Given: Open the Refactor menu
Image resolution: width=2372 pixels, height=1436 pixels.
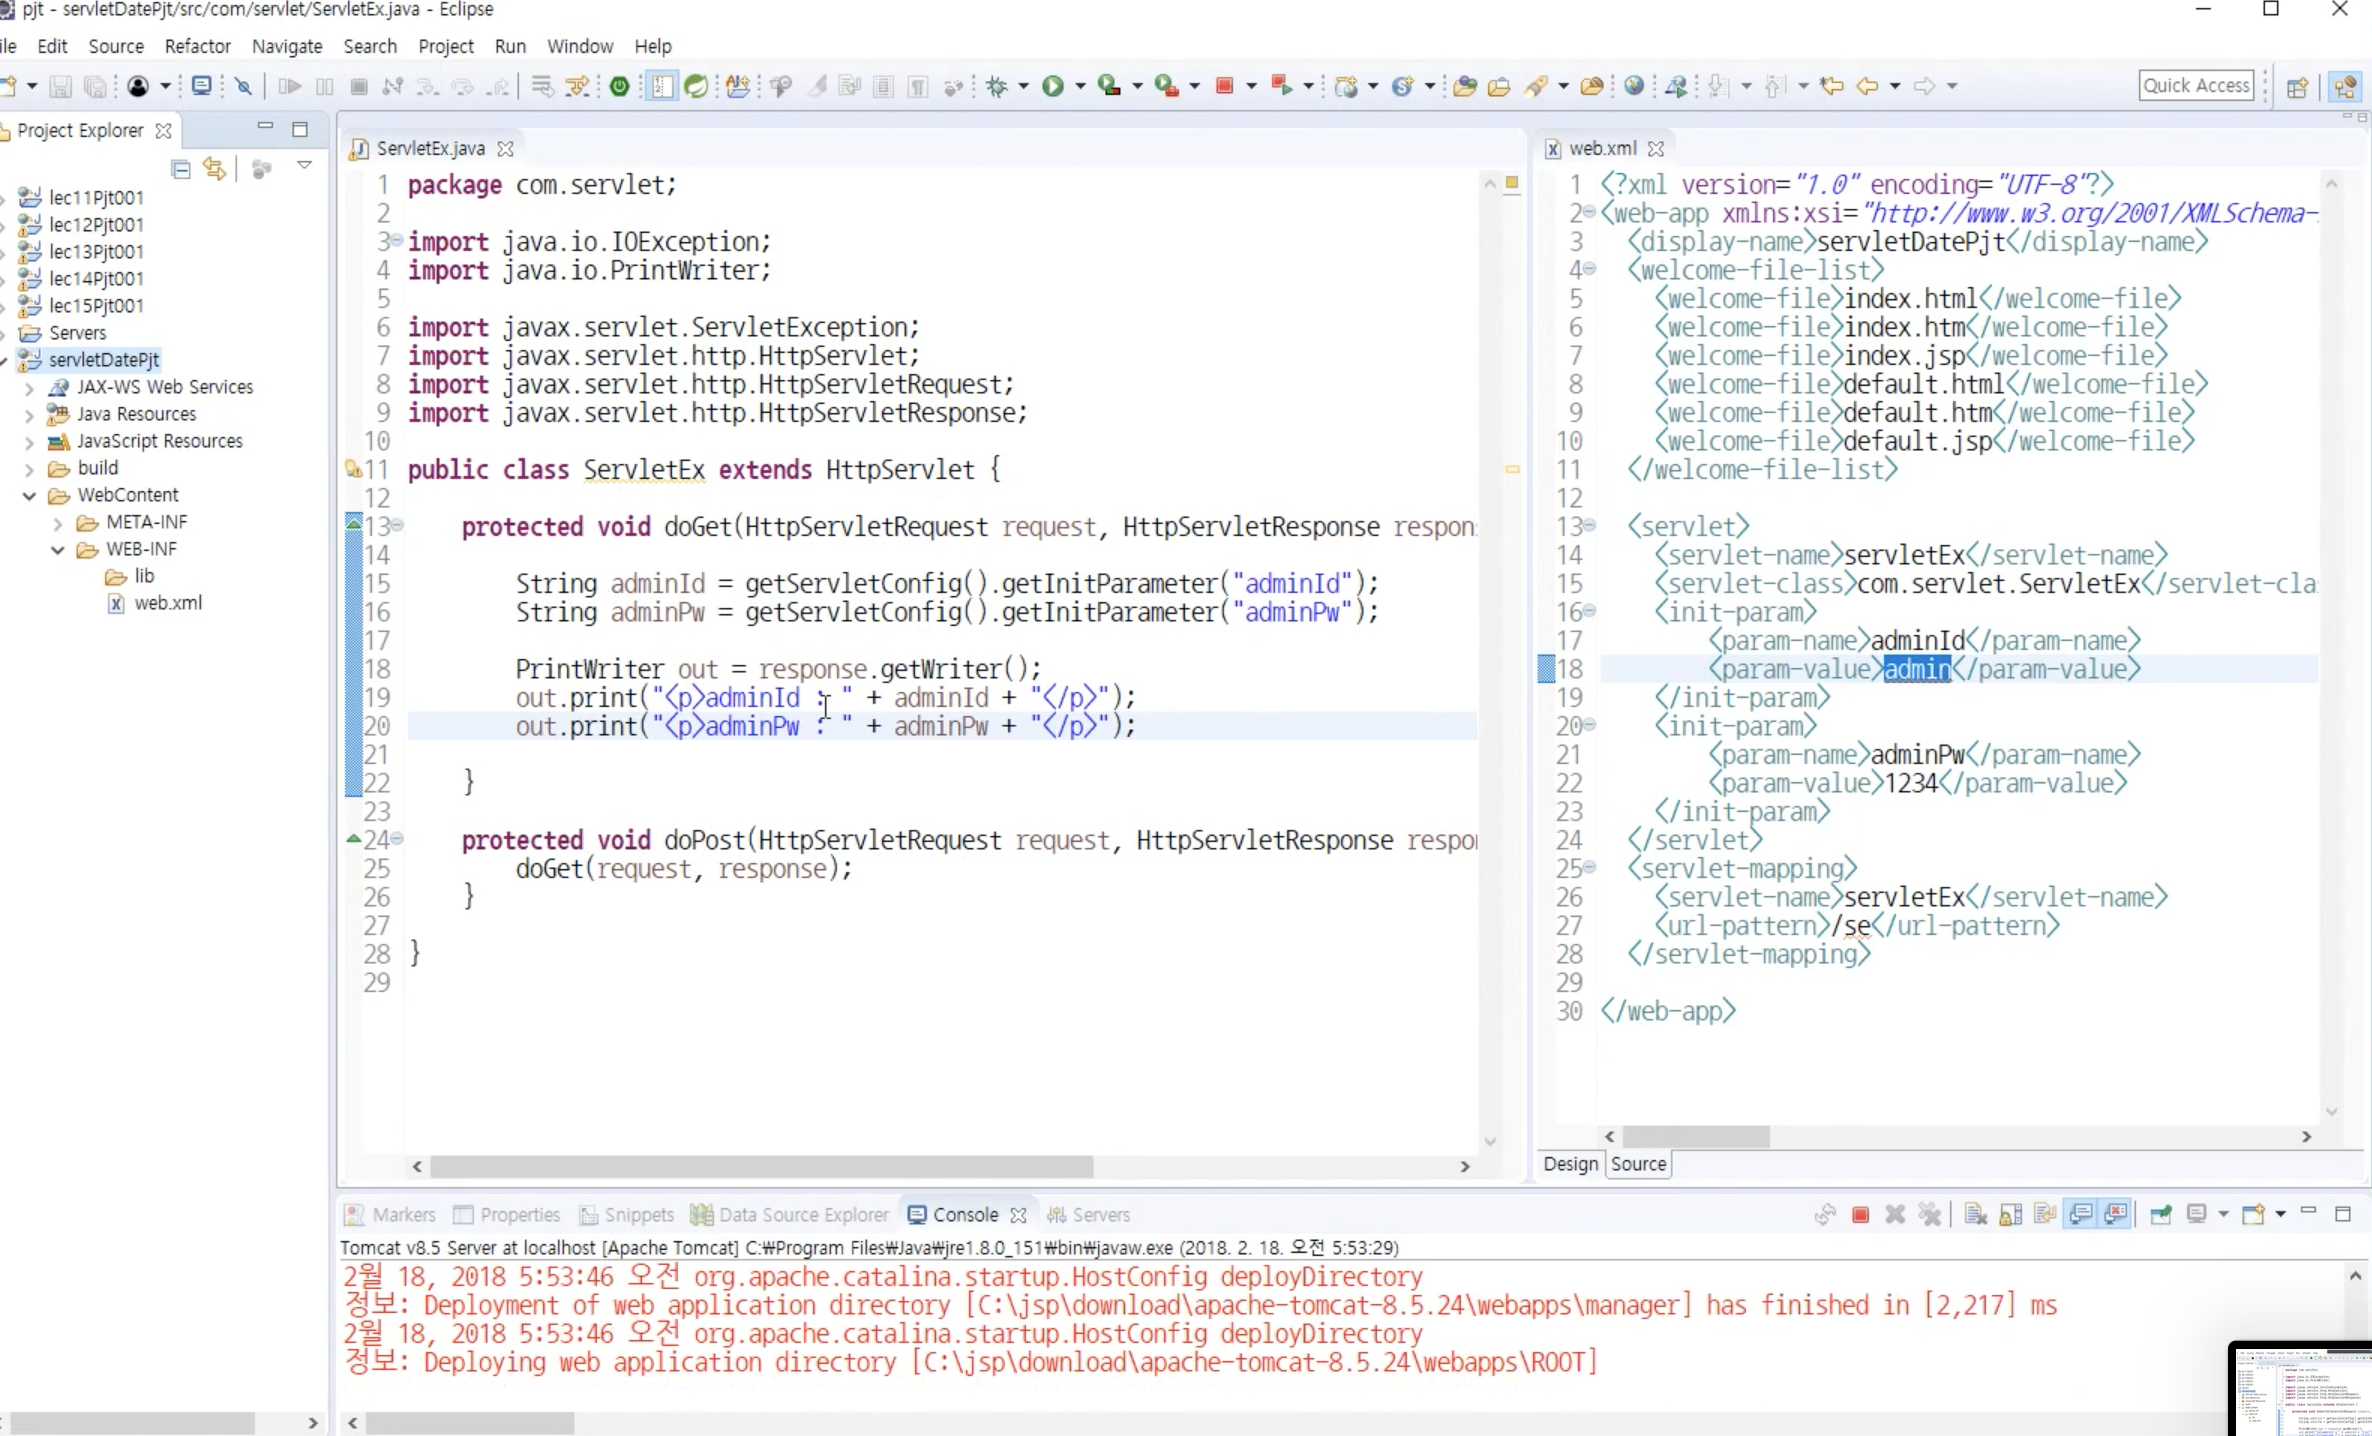Looking at the screenshot, I should tap(197, 46).
